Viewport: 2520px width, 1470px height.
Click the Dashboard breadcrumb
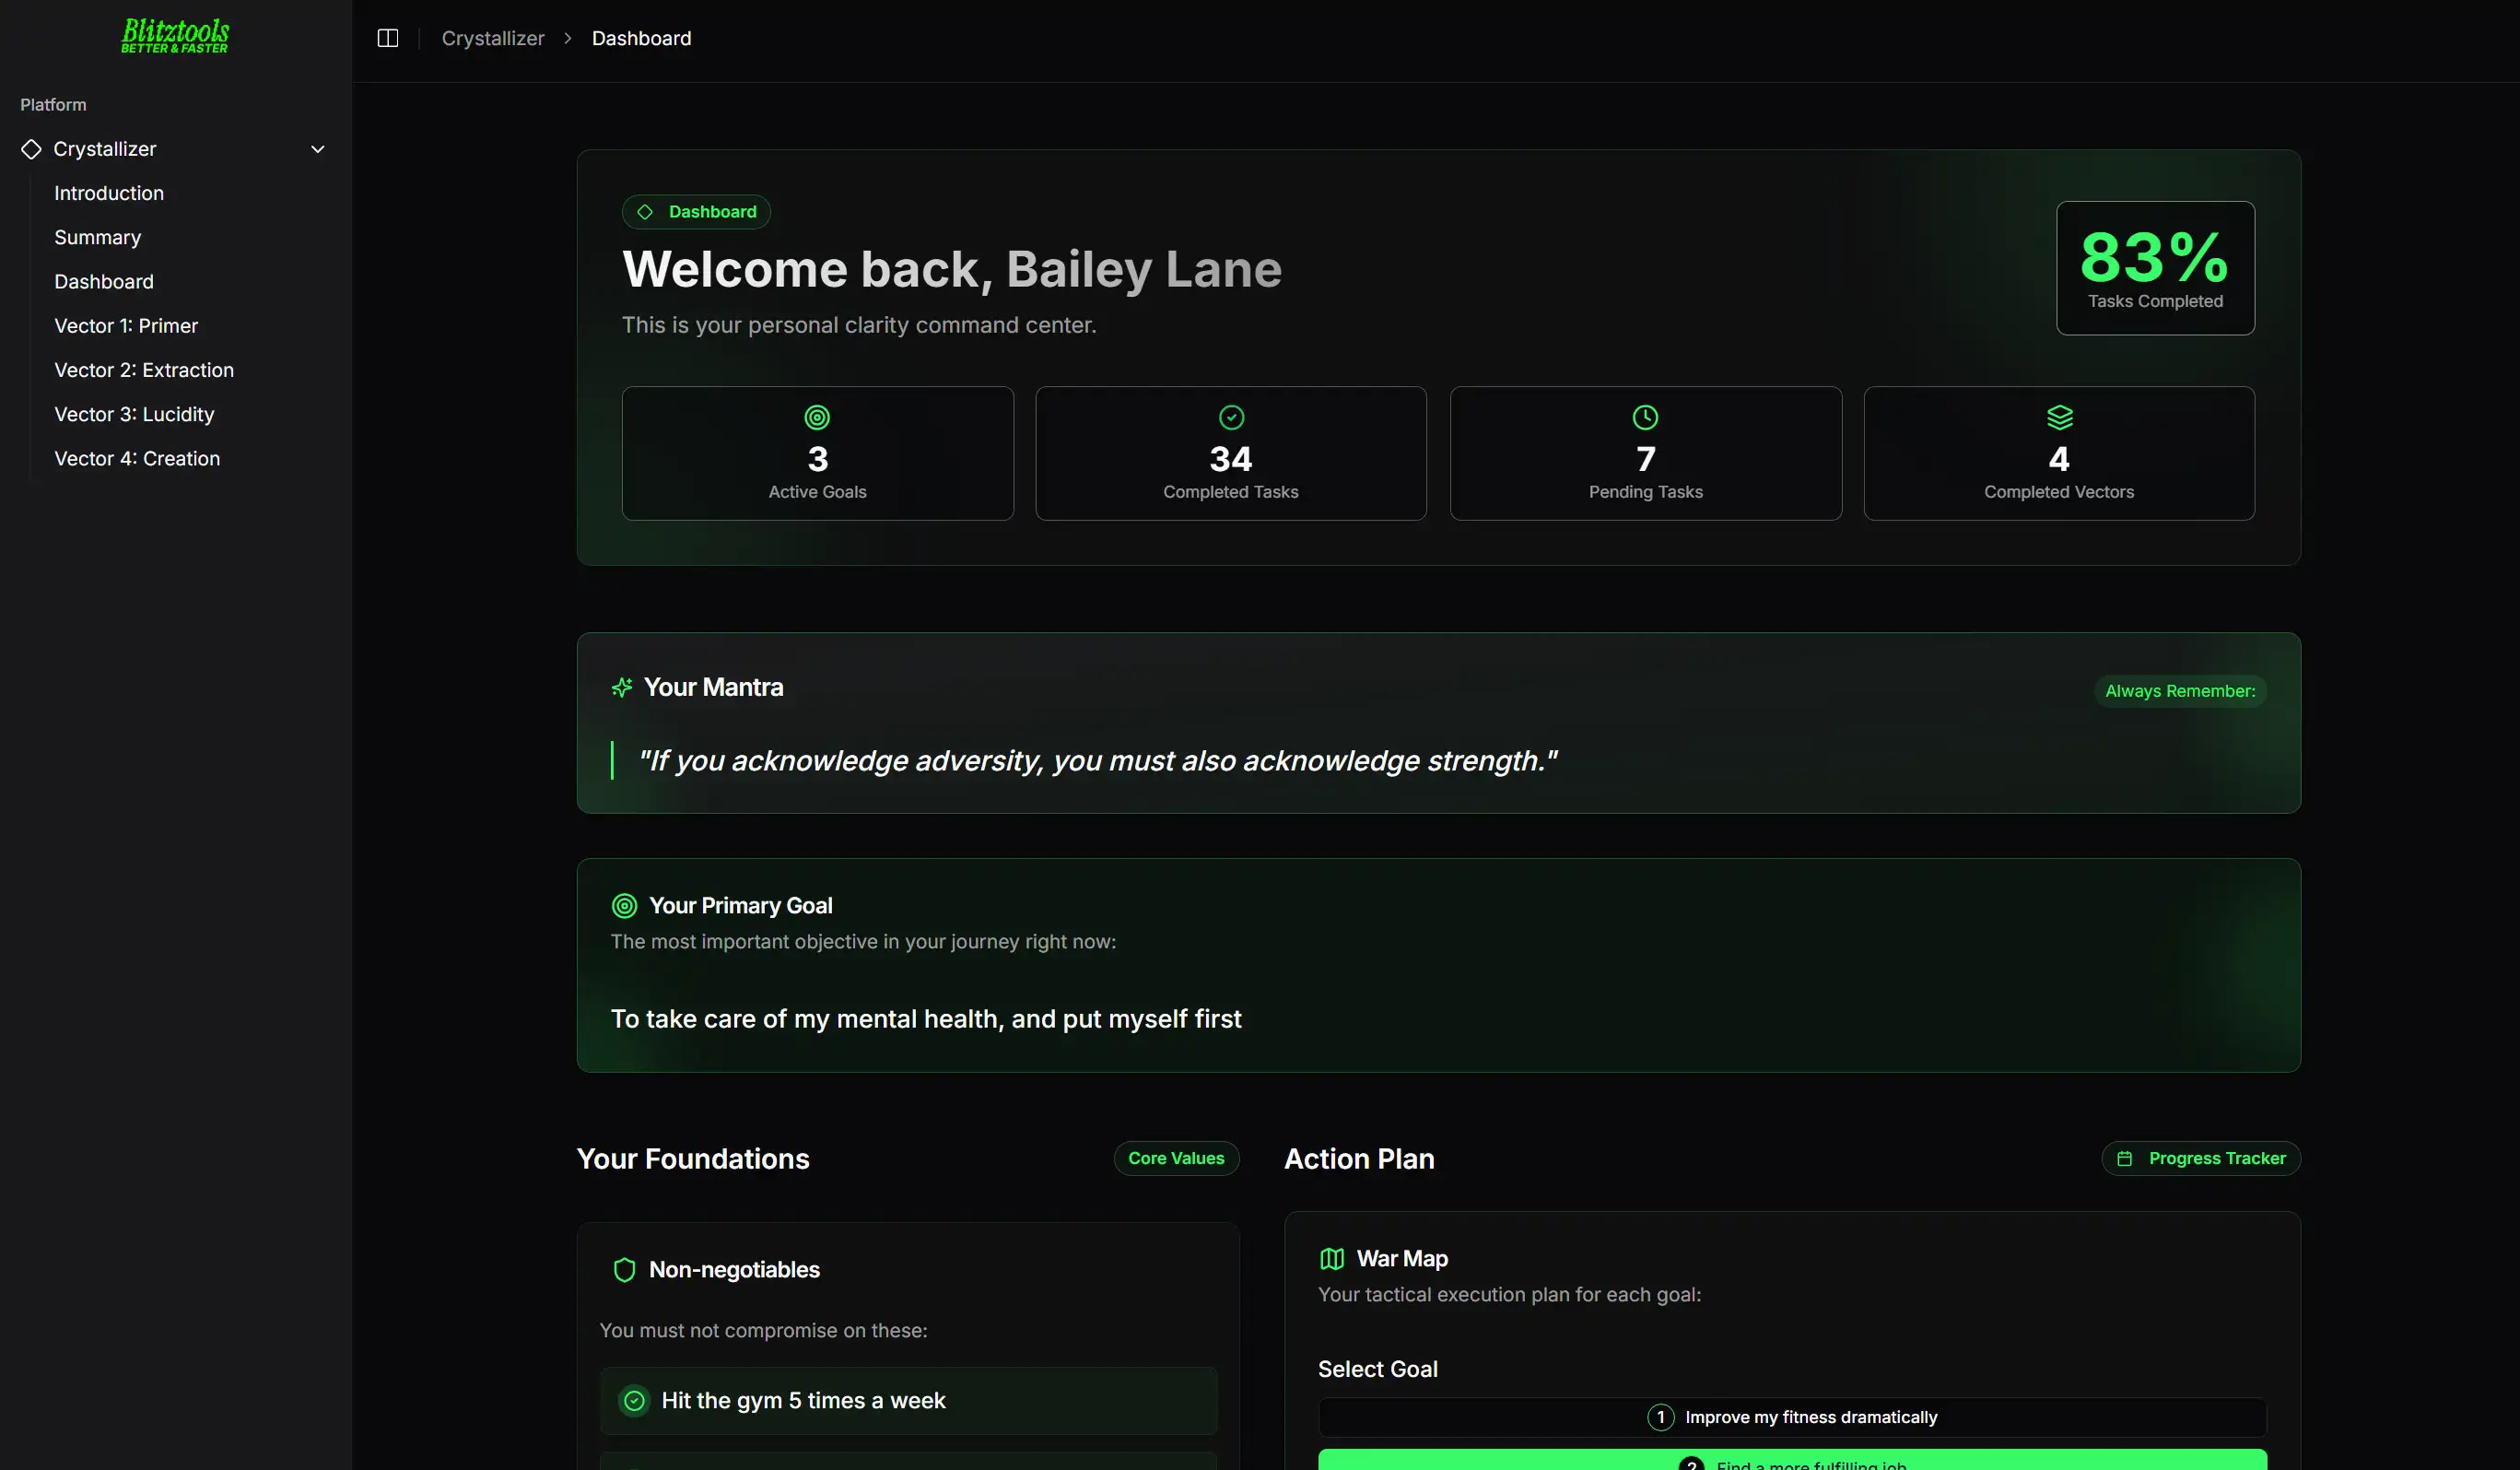pyautogui.click(x=641, y=38)
